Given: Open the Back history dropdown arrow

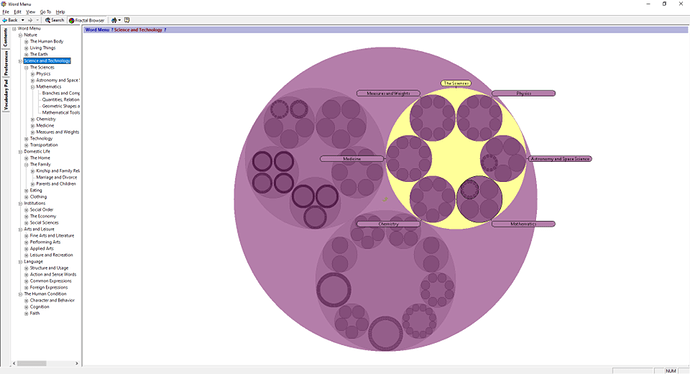Looking at the screenshot, I should click(22, 20).
